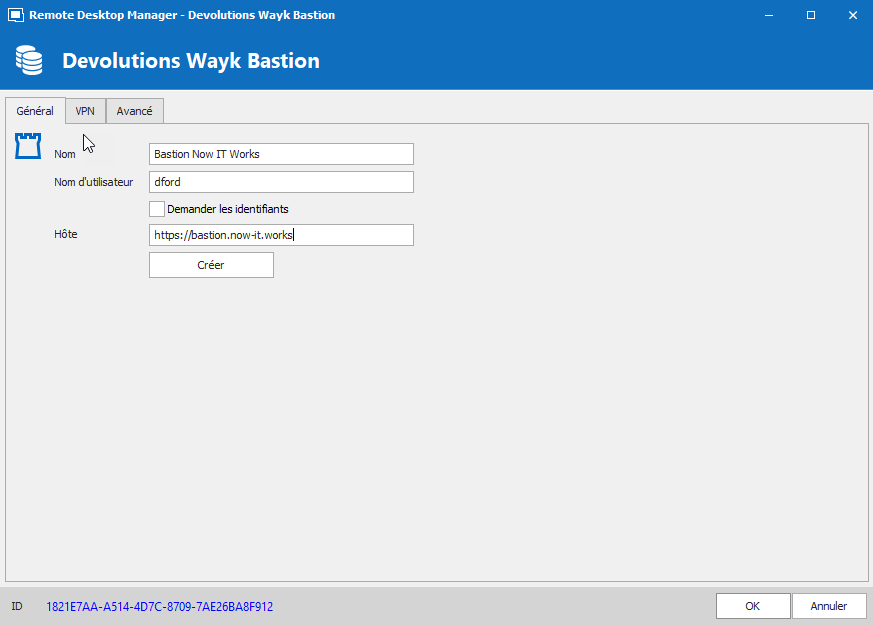Click the Nom d'utilisateur label

pos(94,182)
